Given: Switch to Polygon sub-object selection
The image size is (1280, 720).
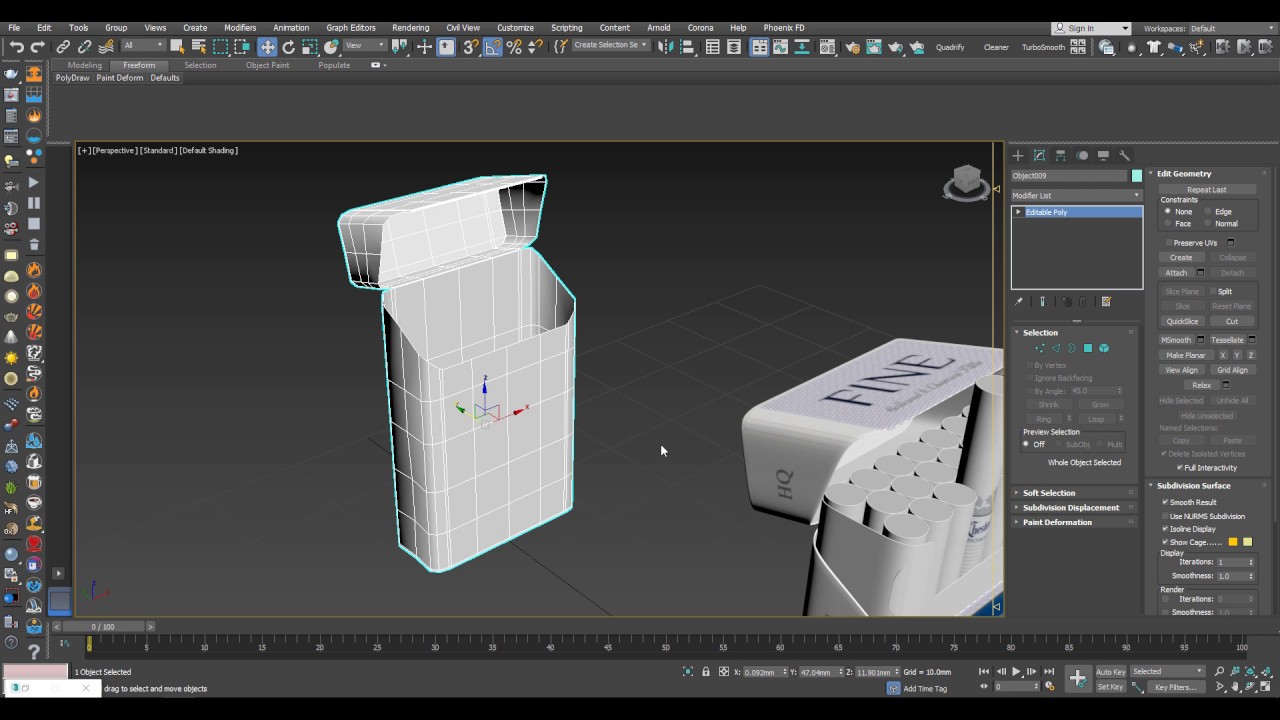Looking at the screenshot, I should (1088, 348).
